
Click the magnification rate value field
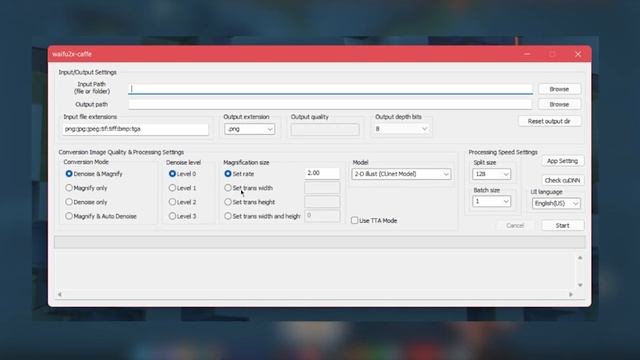click(x=322, y=173)
